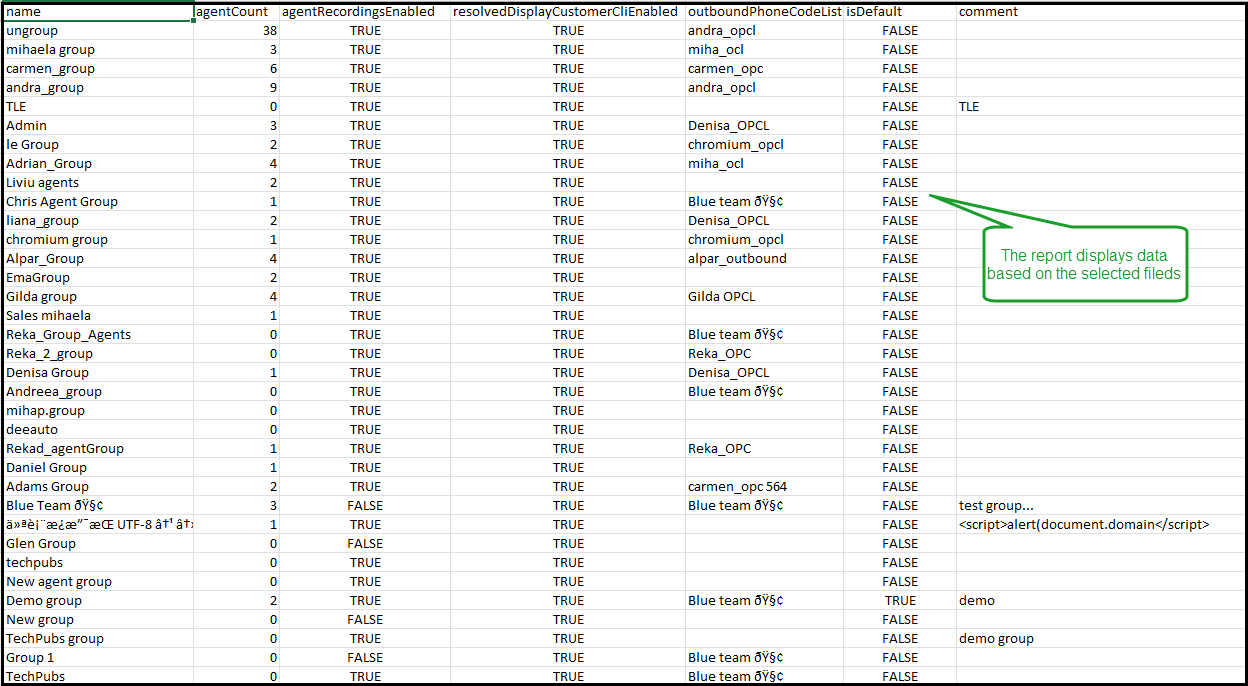
Task: Select the 'TLE' name cell
Action: (x=98, y=107)
